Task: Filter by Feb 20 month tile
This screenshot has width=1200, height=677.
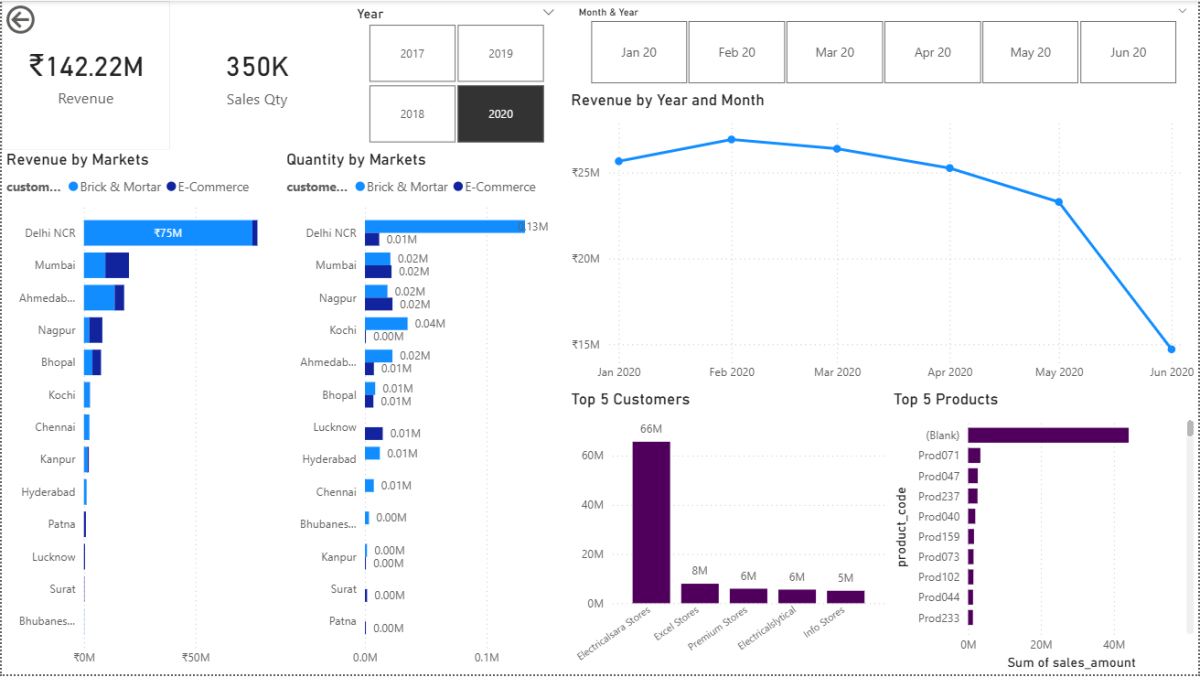Action: (737, 52)
